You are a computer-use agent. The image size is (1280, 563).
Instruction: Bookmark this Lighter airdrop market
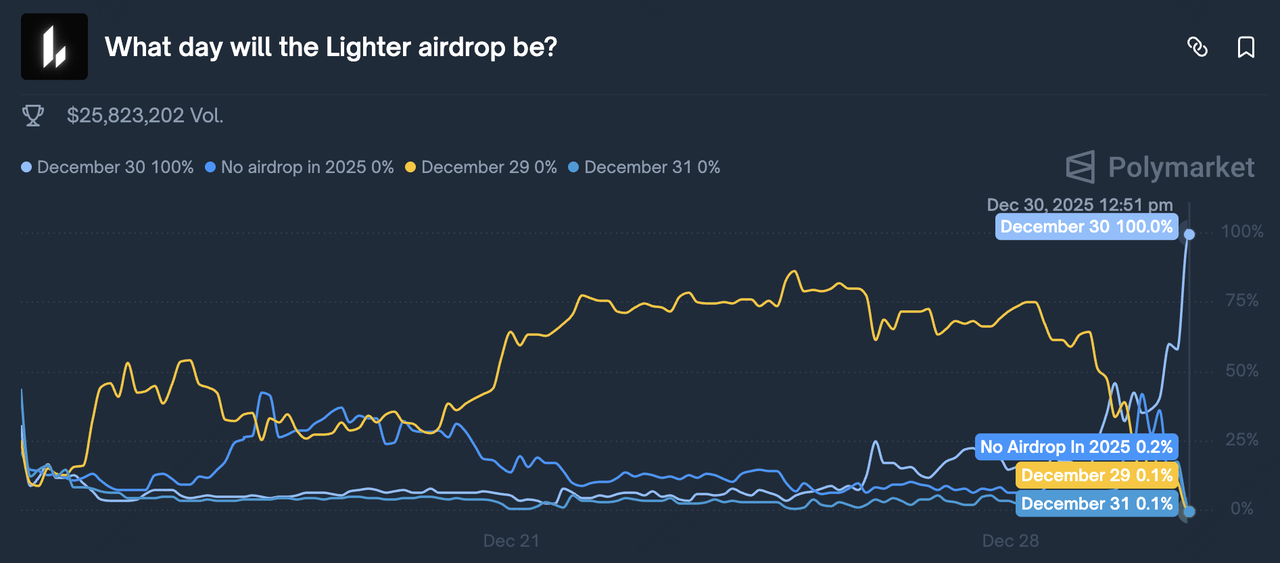(1246, 47)
